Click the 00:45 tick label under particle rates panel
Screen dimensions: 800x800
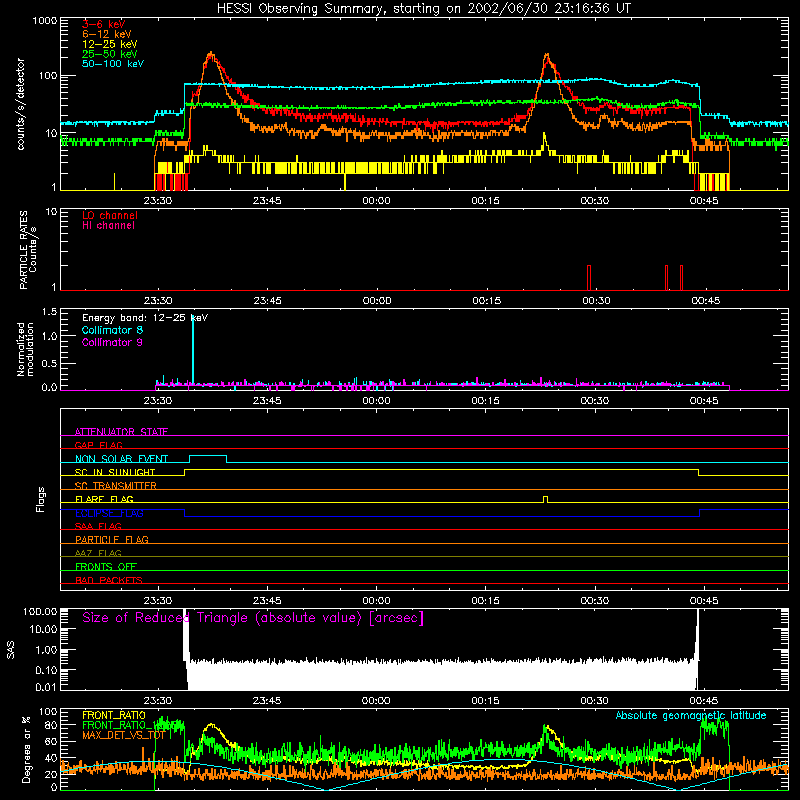point(706,301)
